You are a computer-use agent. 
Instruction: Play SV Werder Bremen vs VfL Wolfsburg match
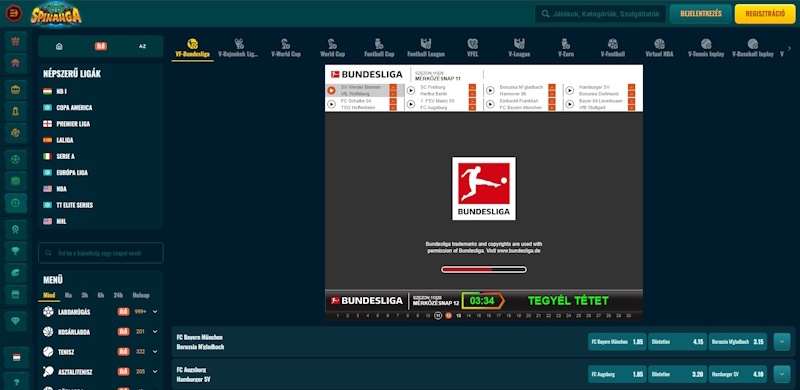pyautogui.click(x=331, y=90)
